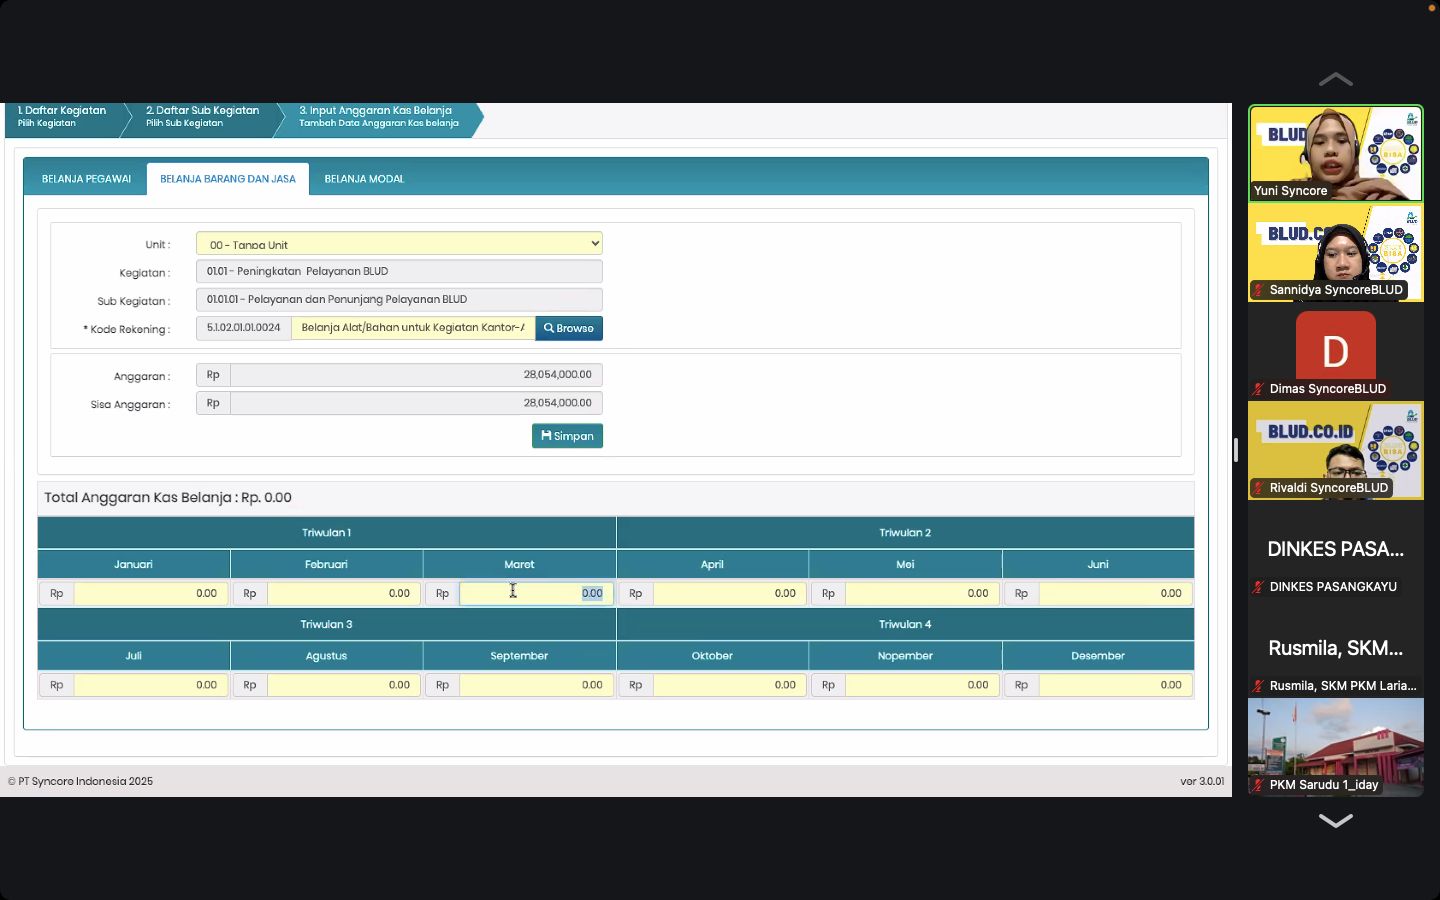Select Belanja Barang dan Jasa tab
The image size is (1440, 900).
228,179
